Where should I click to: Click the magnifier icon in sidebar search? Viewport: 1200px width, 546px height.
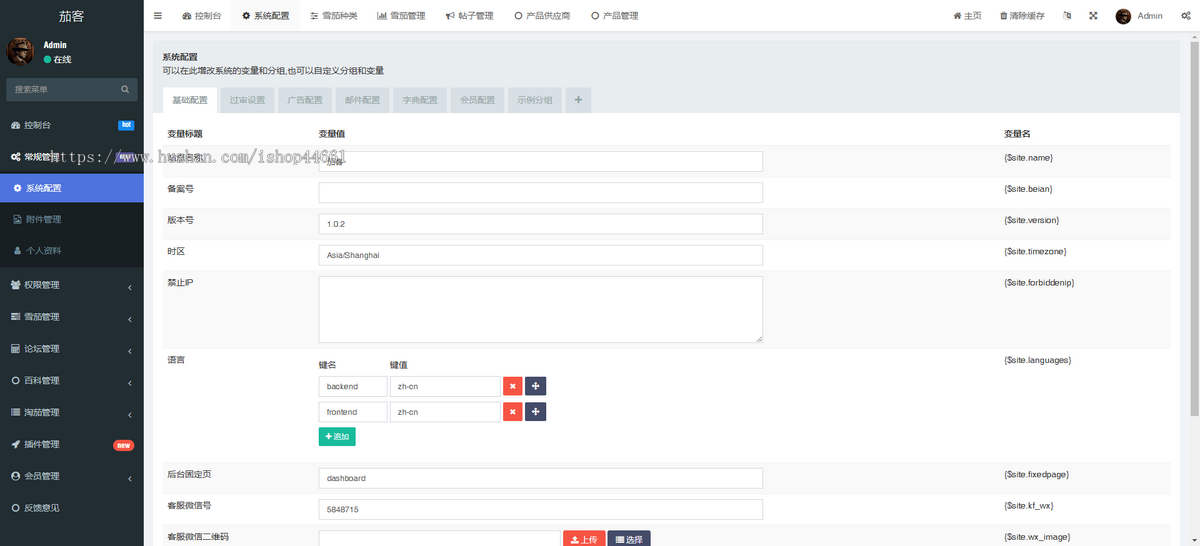[x=126, y=89]
